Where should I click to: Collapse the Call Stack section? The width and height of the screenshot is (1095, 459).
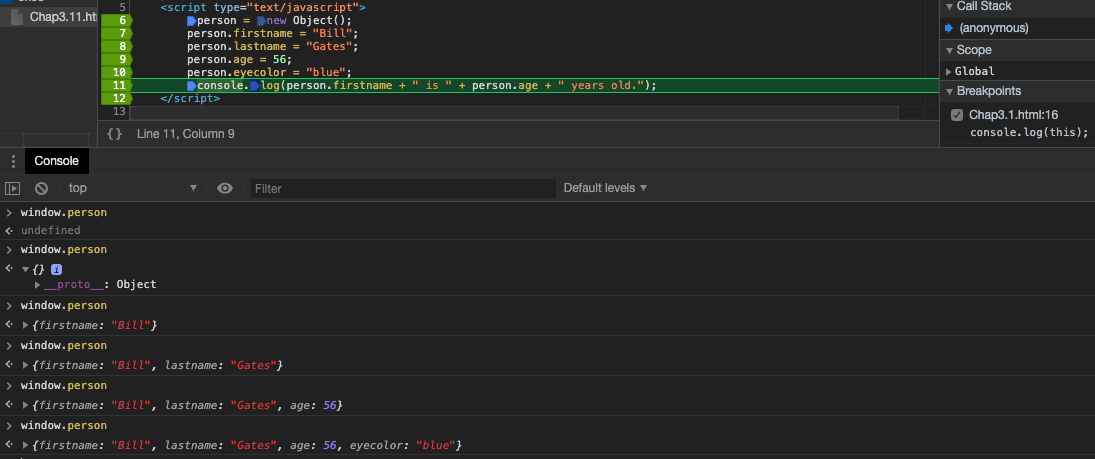pos(949,6)
